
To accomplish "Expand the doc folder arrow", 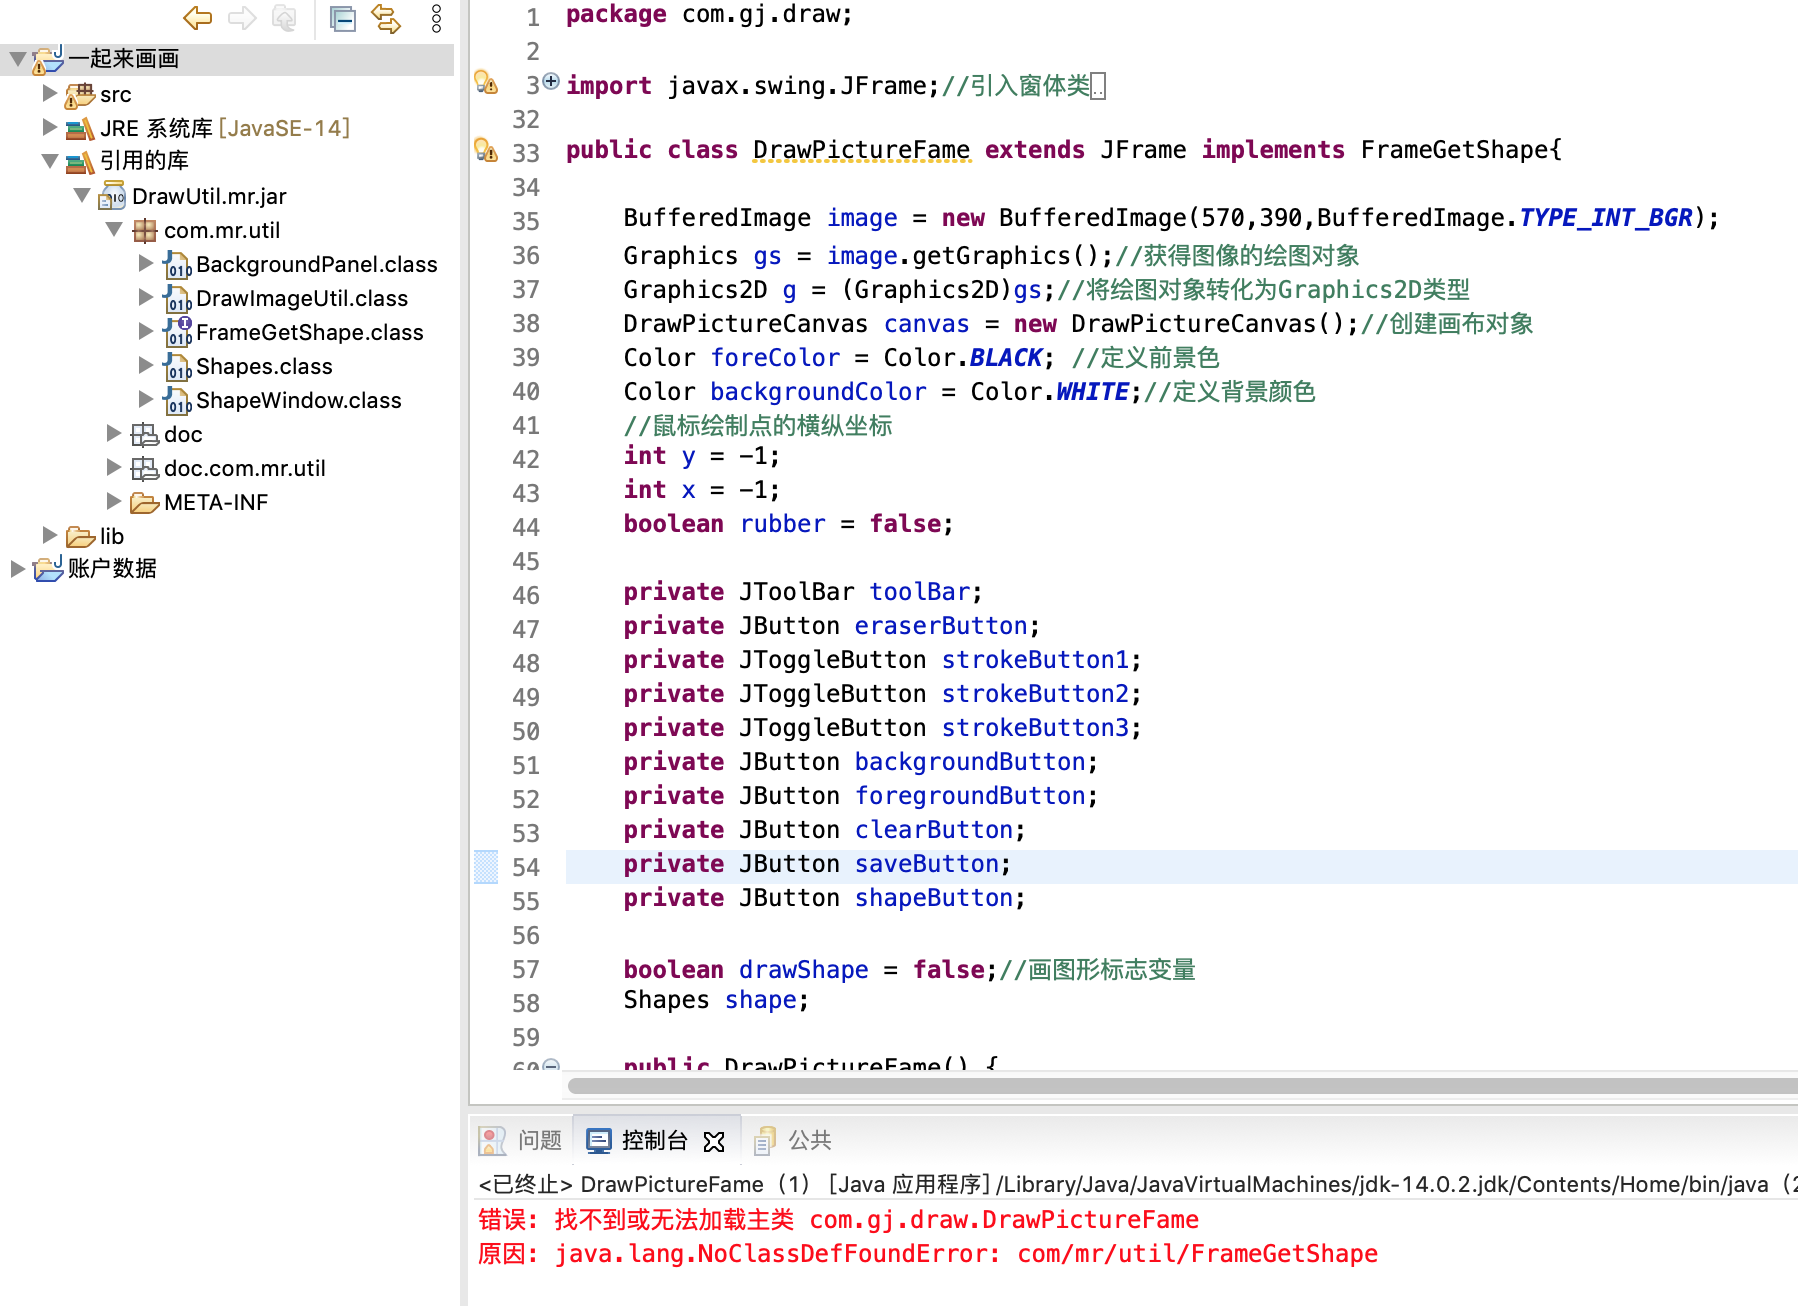I will pos(114,433).
